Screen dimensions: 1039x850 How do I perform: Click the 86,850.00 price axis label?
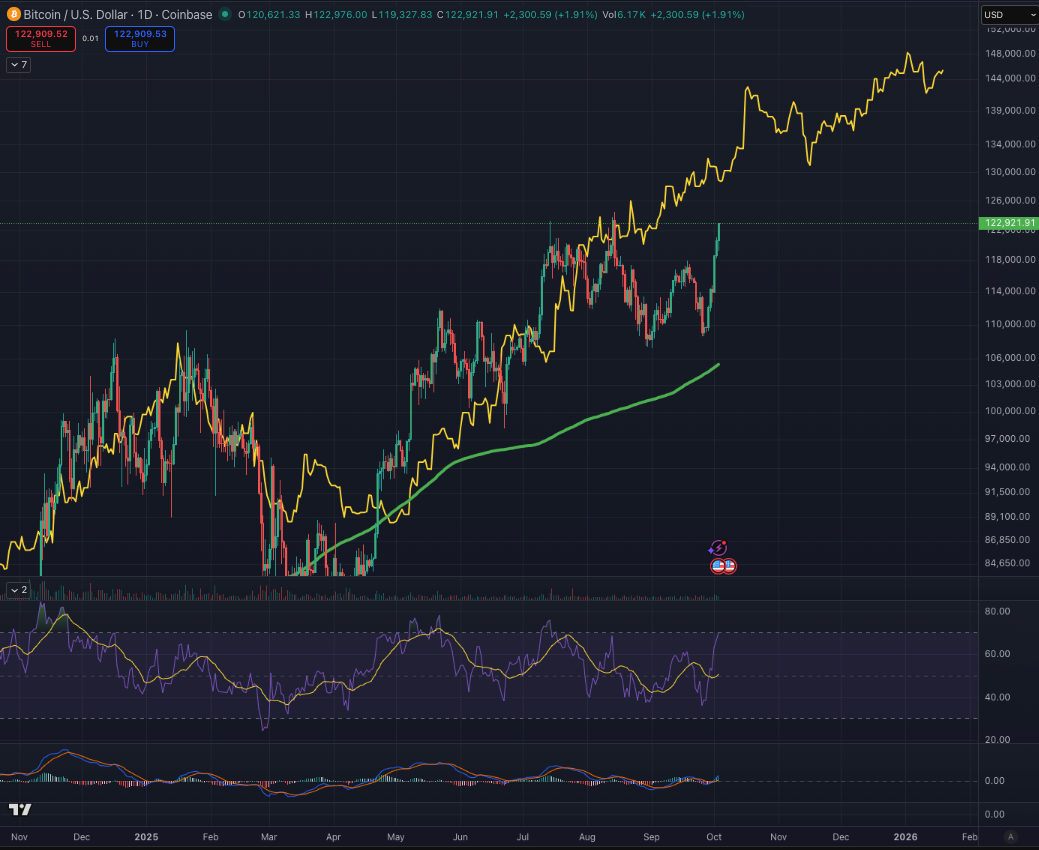(x=1007, y=540)
